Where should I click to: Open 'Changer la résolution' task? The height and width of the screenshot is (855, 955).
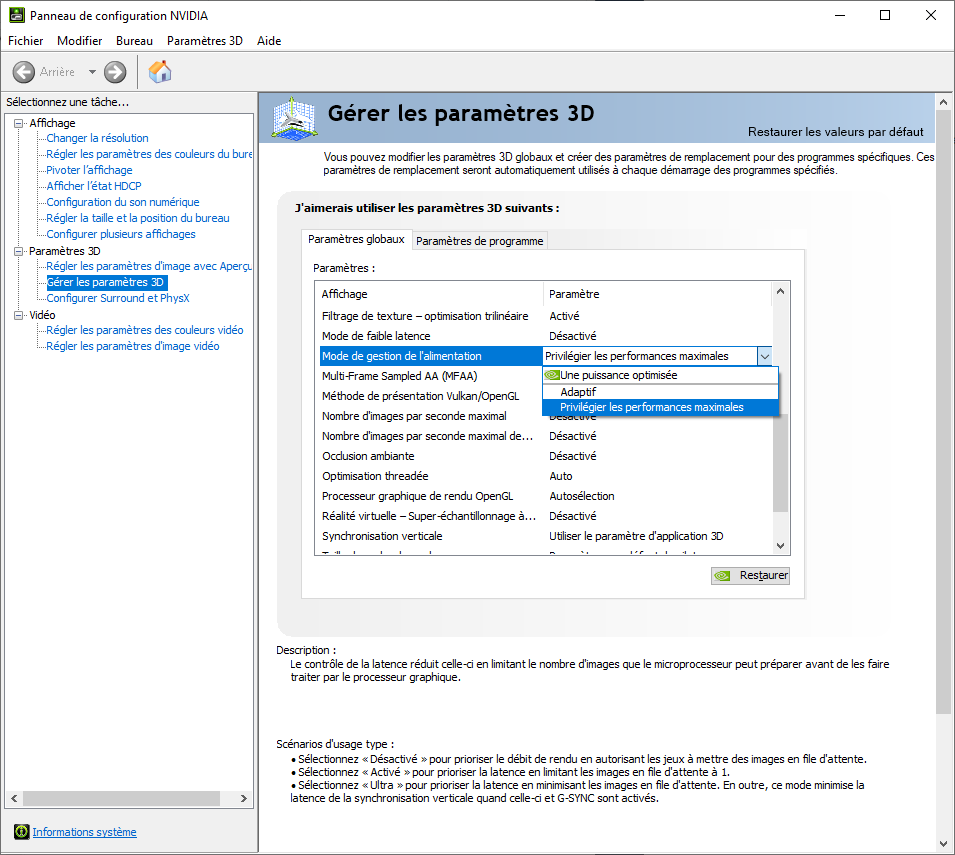(97, 138)
